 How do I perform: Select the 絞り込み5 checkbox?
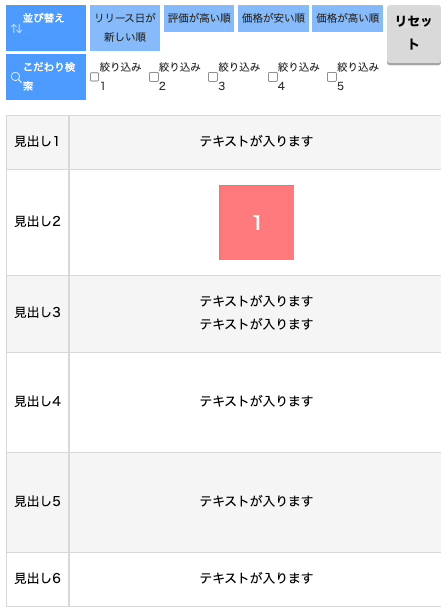coord(332,77)
